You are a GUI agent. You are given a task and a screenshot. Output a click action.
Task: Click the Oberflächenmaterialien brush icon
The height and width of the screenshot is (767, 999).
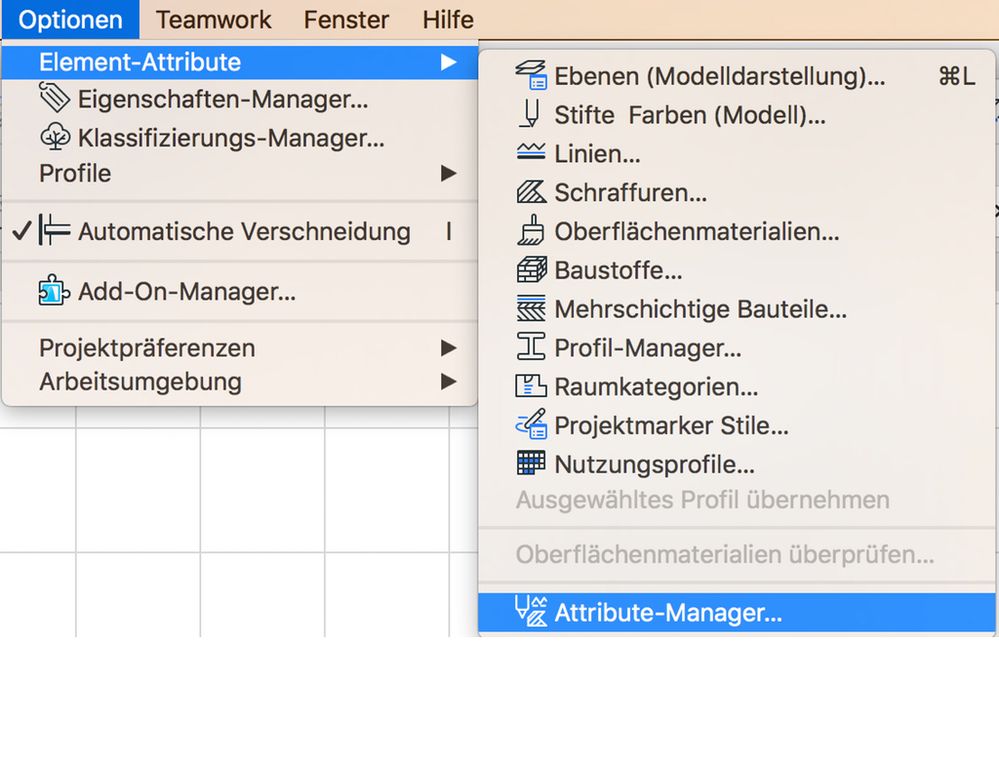tap(531, 231)
